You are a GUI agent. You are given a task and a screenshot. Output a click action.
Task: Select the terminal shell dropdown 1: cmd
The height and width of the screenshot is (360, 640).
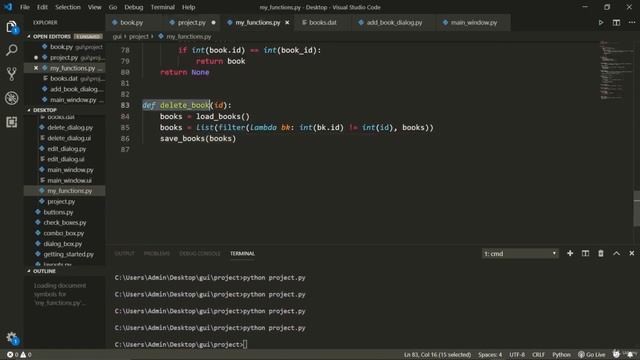point(520,253)
